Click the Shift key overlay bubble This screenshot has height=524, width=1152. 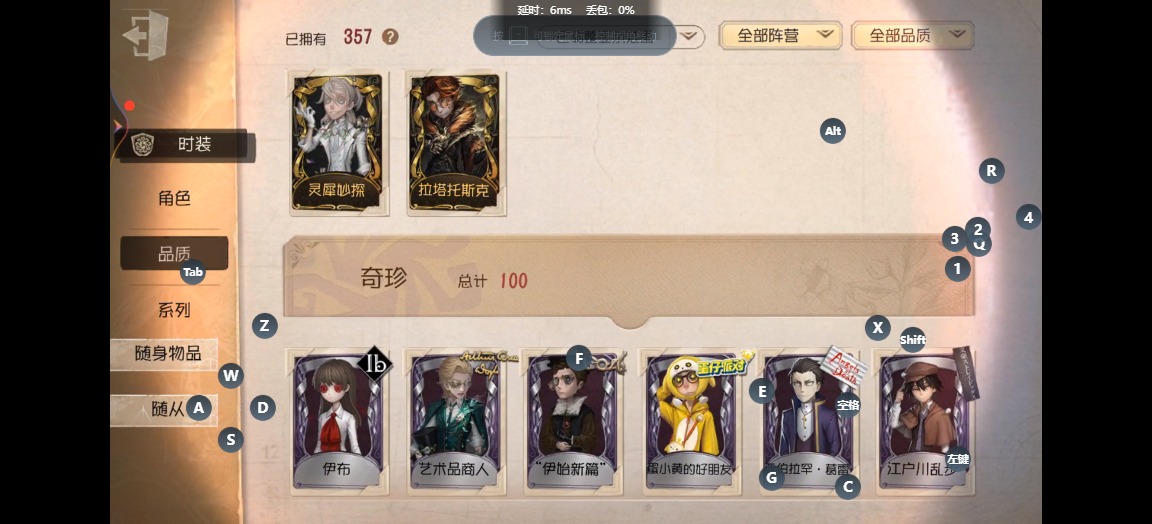point(912,340)
